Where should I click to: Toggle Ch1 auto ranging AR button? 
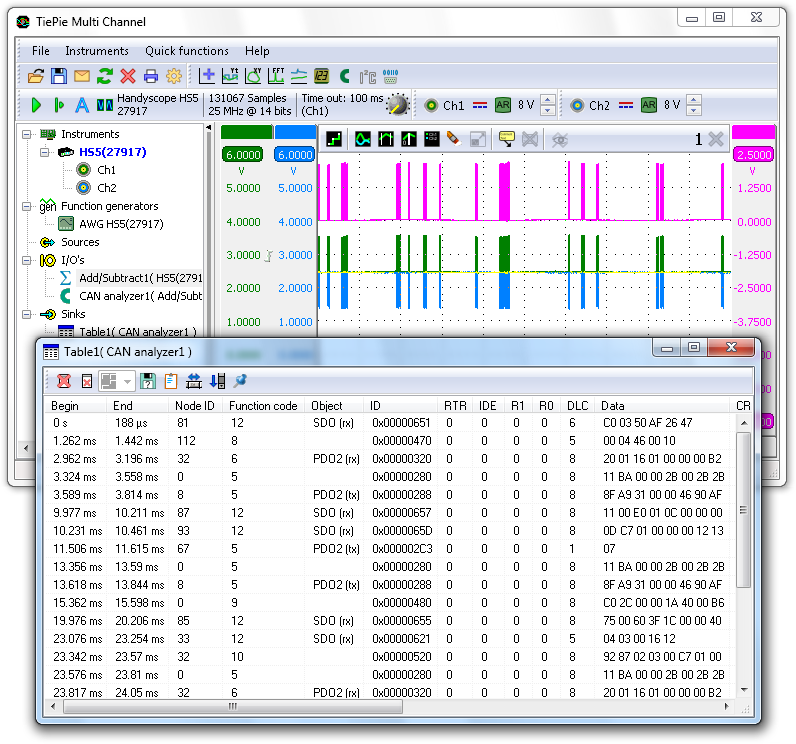pos(503,105)
